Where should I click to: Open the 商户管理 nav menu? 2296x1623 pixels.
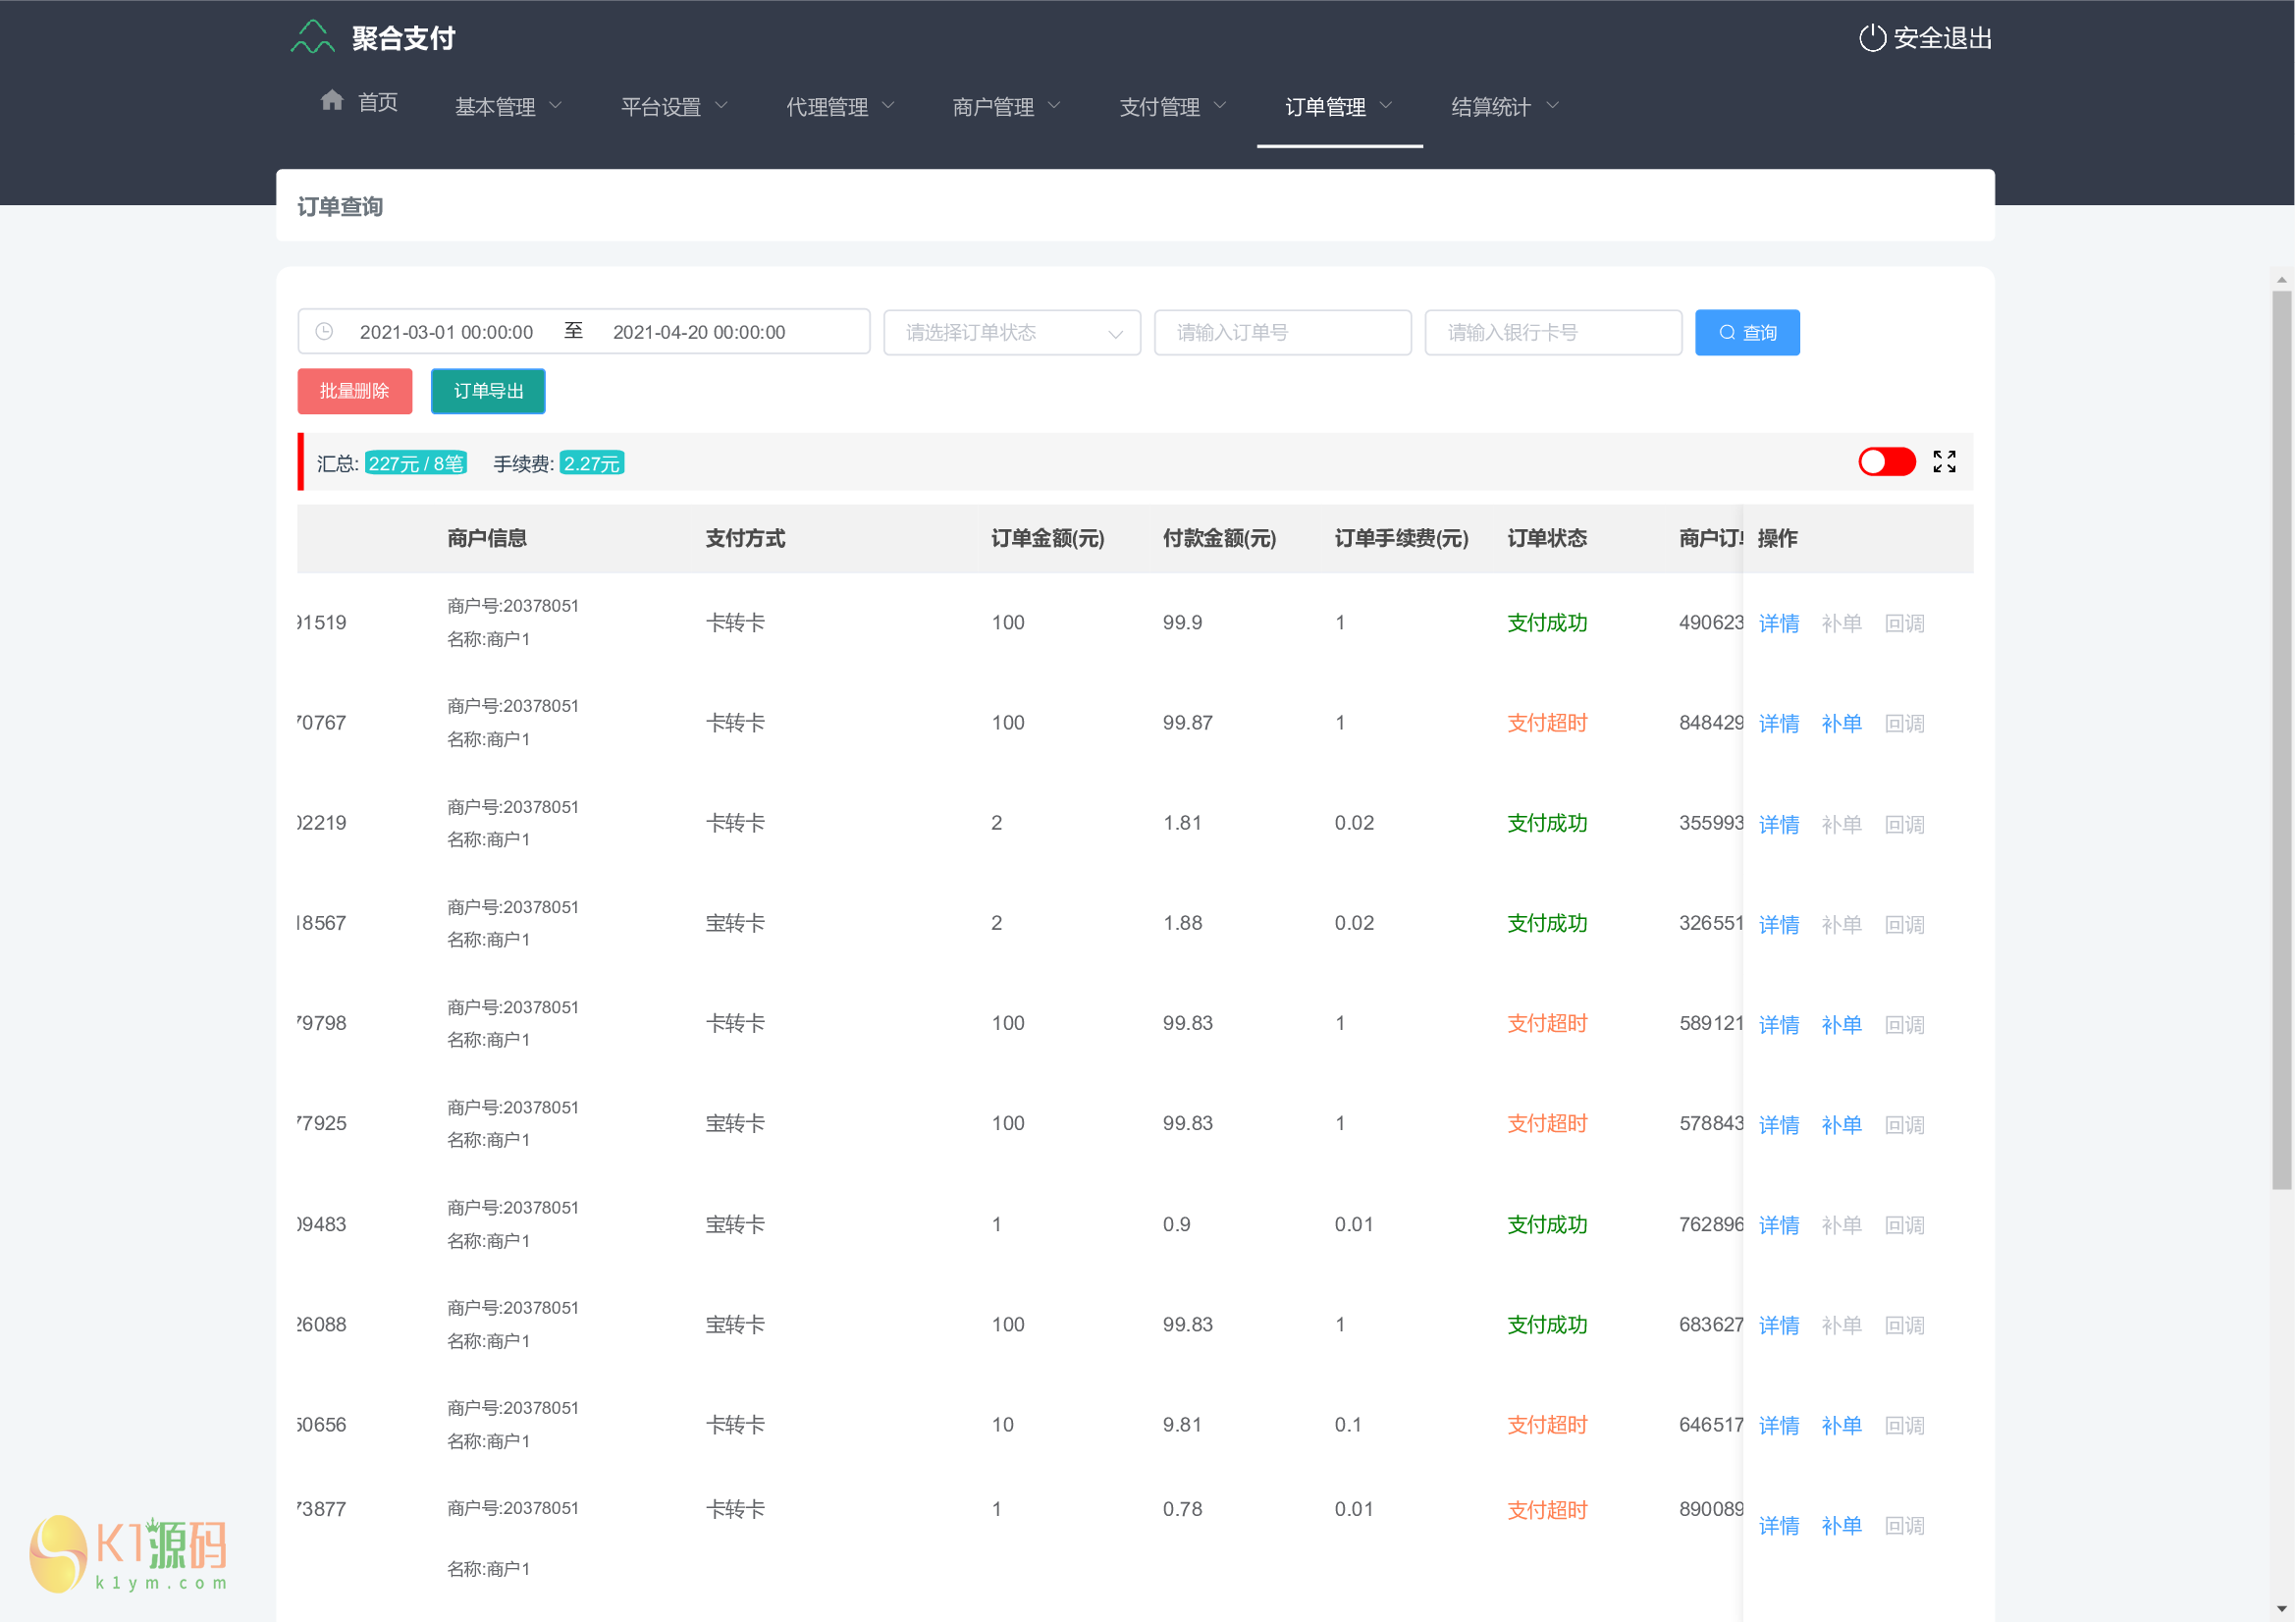(1006, 107)
